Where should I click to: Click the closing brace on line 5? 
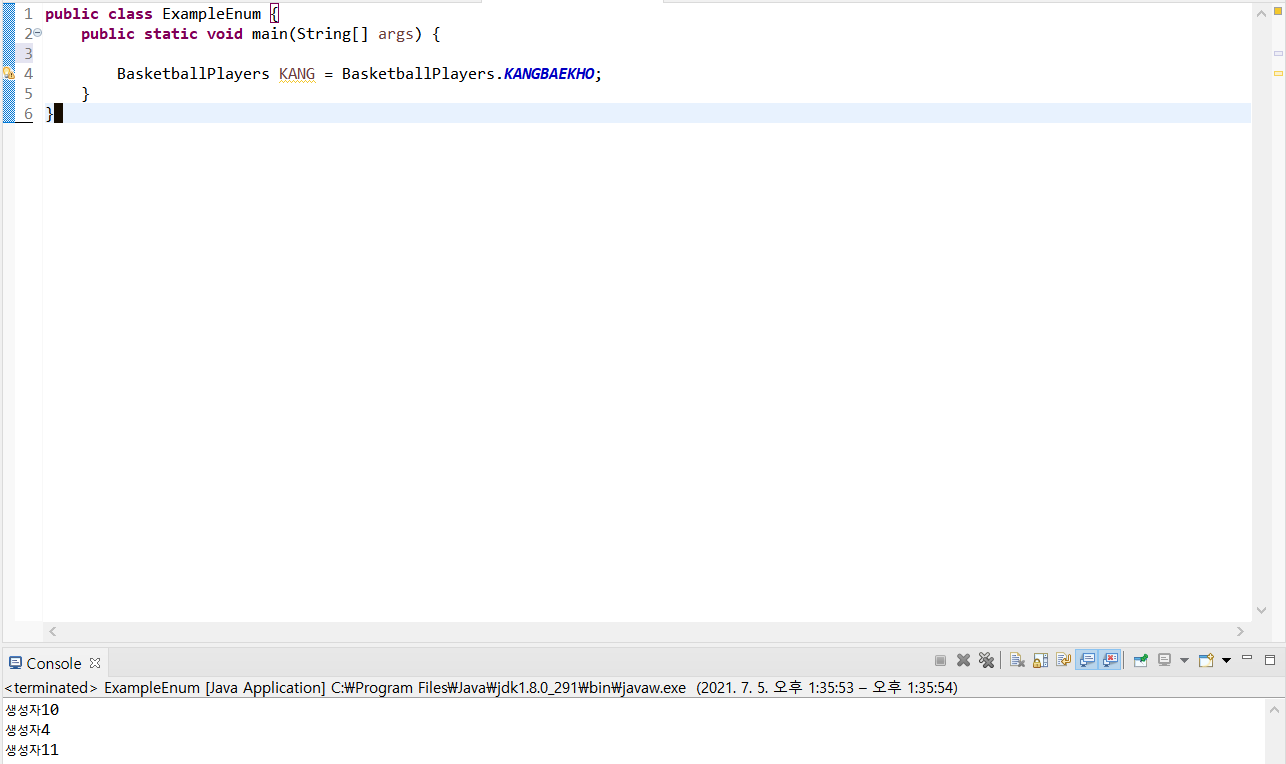click(x=86, y=94)
